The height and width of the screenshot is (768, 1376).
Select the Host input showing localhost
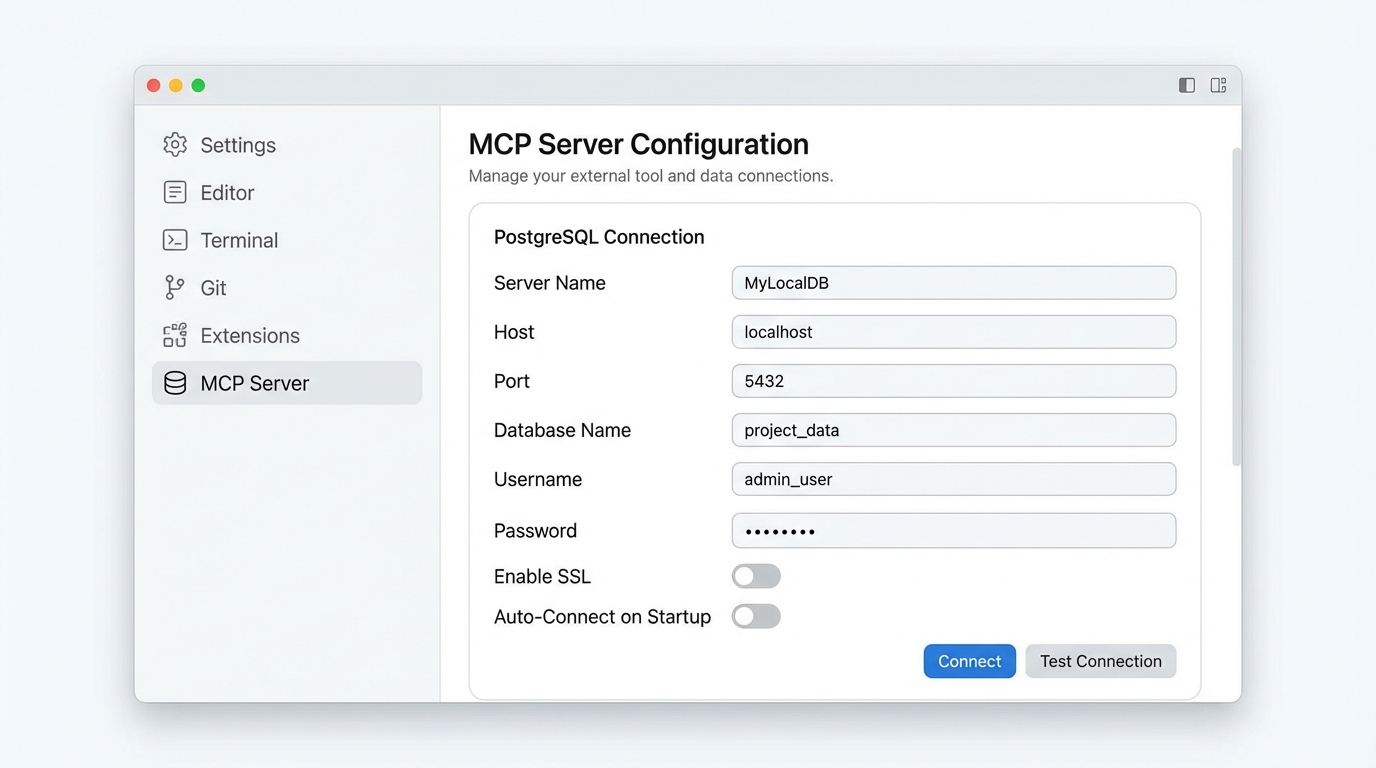[953, 332]
